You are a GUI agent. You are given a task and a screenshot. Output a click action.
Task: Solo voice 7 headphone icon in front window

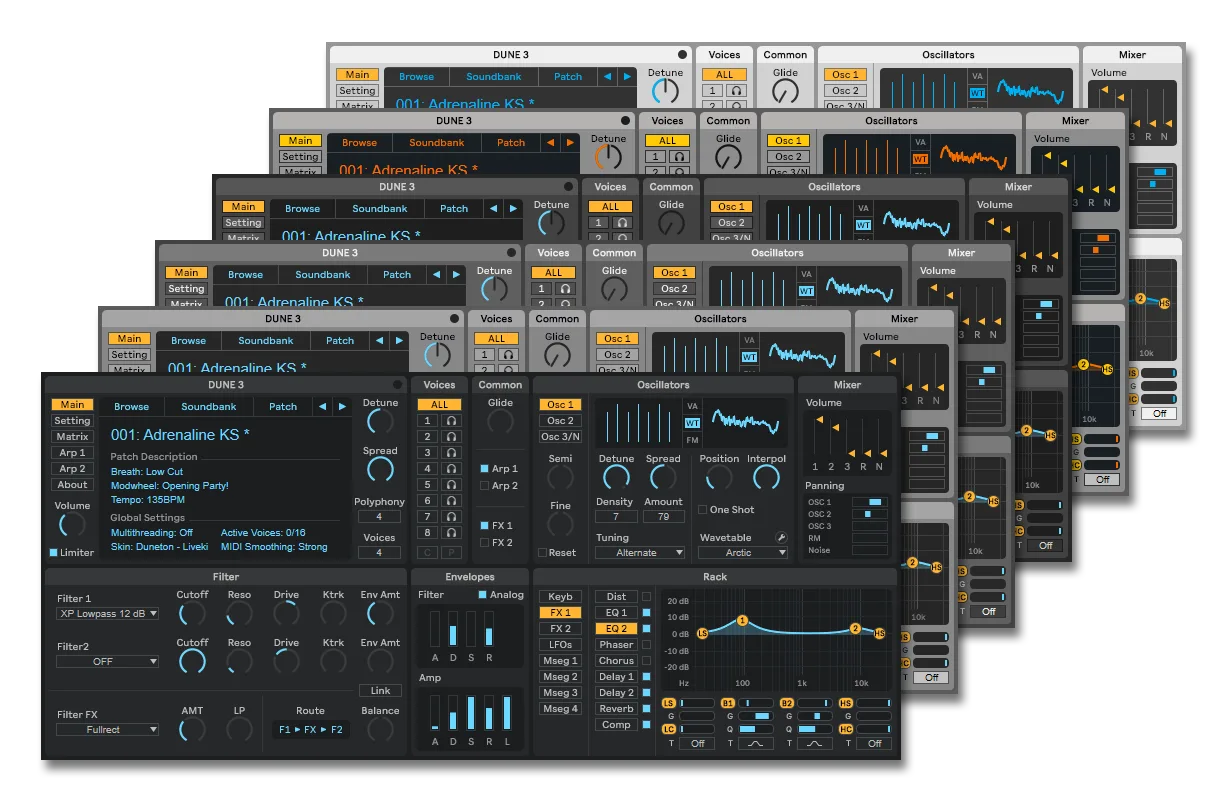[x=453, y=517]
